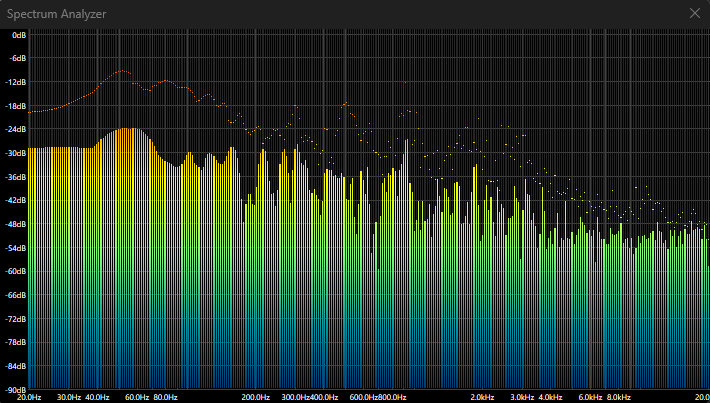Select the -24dB level axis label

(x=16, y=129)
